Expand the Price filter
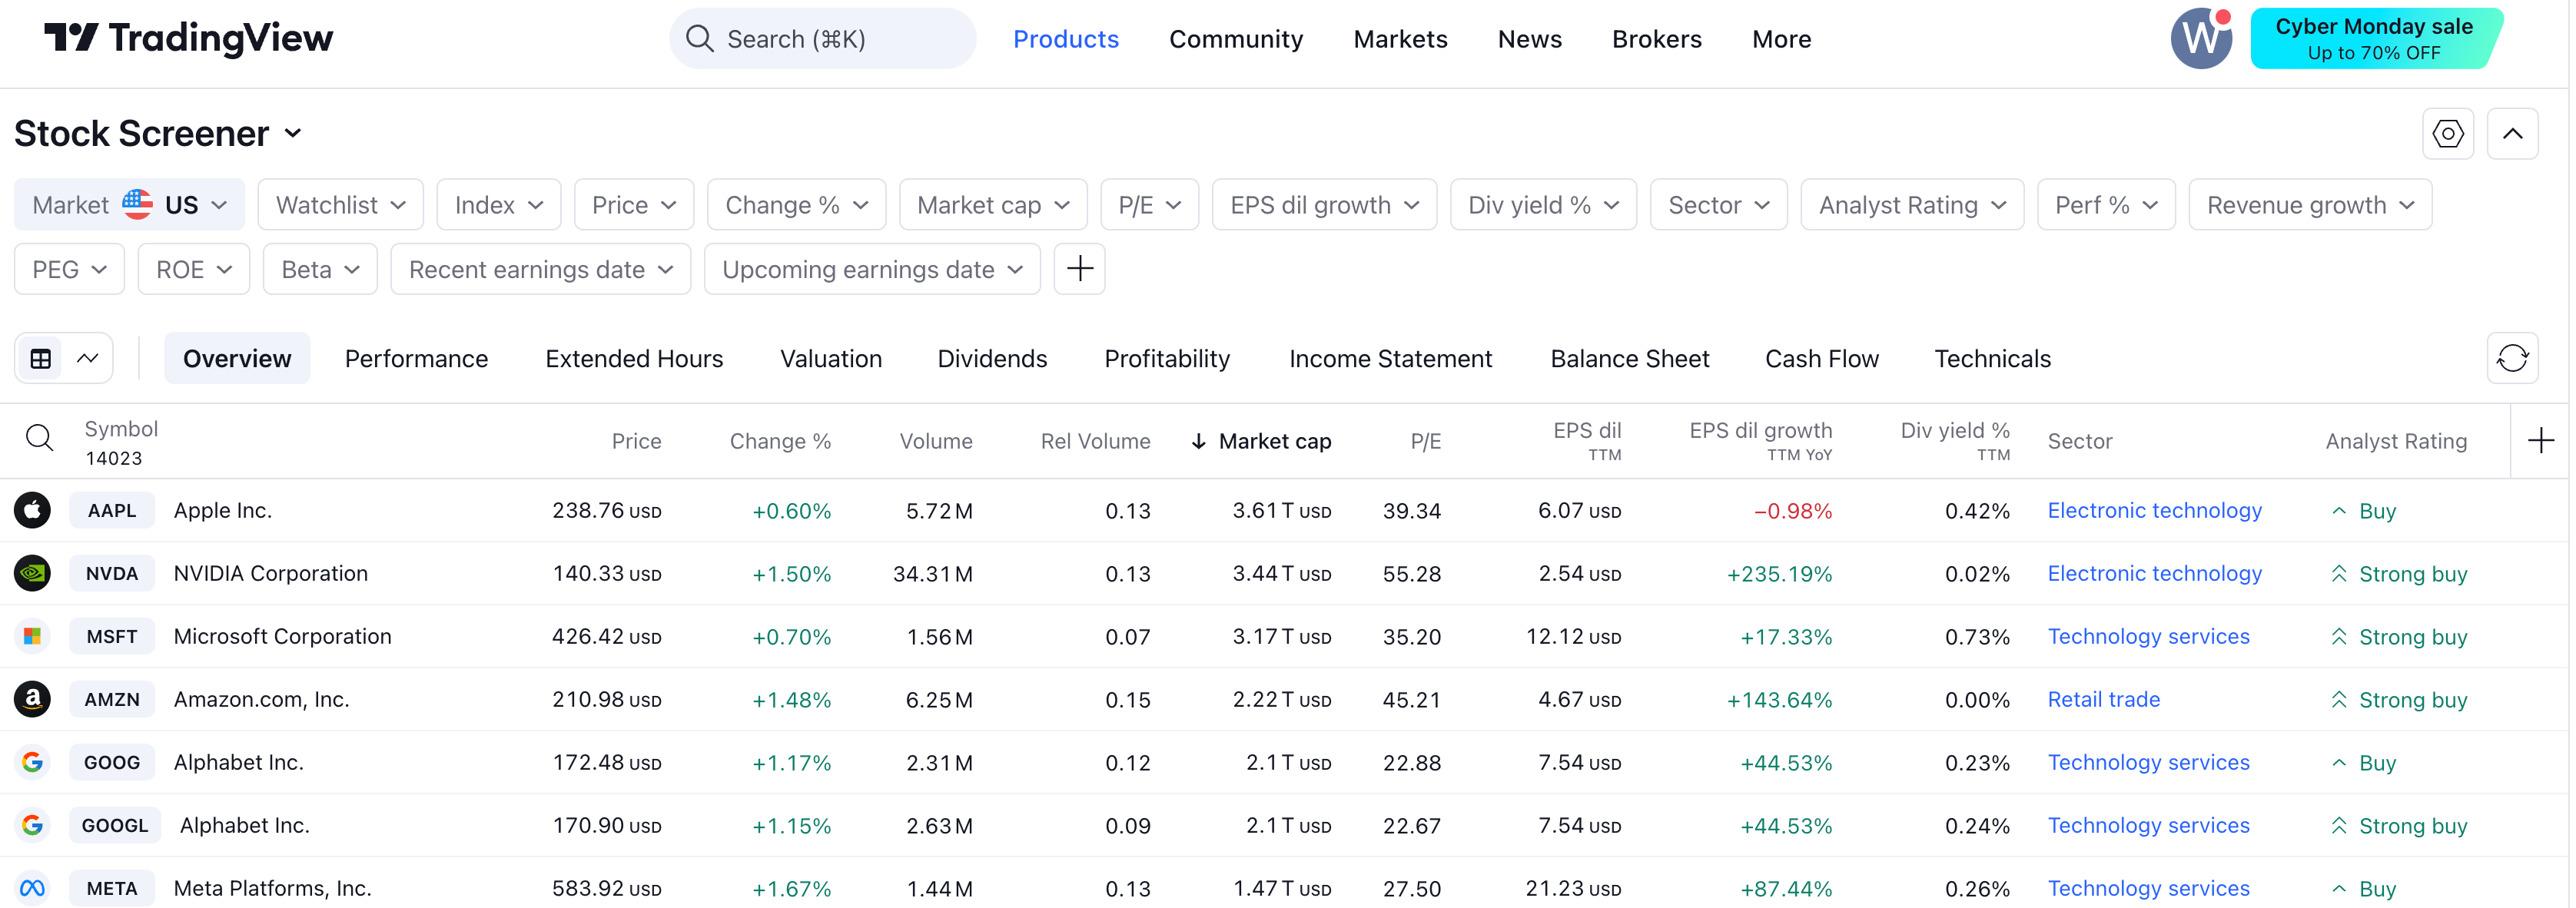Viewport: 2576px width, 908px height. pos(633,205)
